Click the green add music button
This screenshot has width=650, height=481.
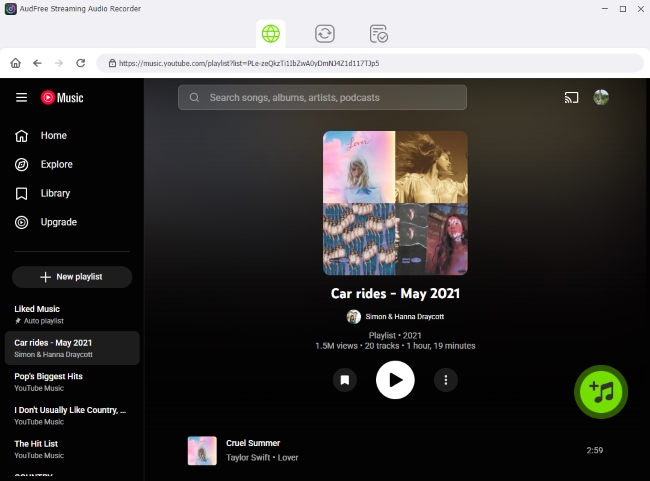pyautogui.click(x=601, y=391)
